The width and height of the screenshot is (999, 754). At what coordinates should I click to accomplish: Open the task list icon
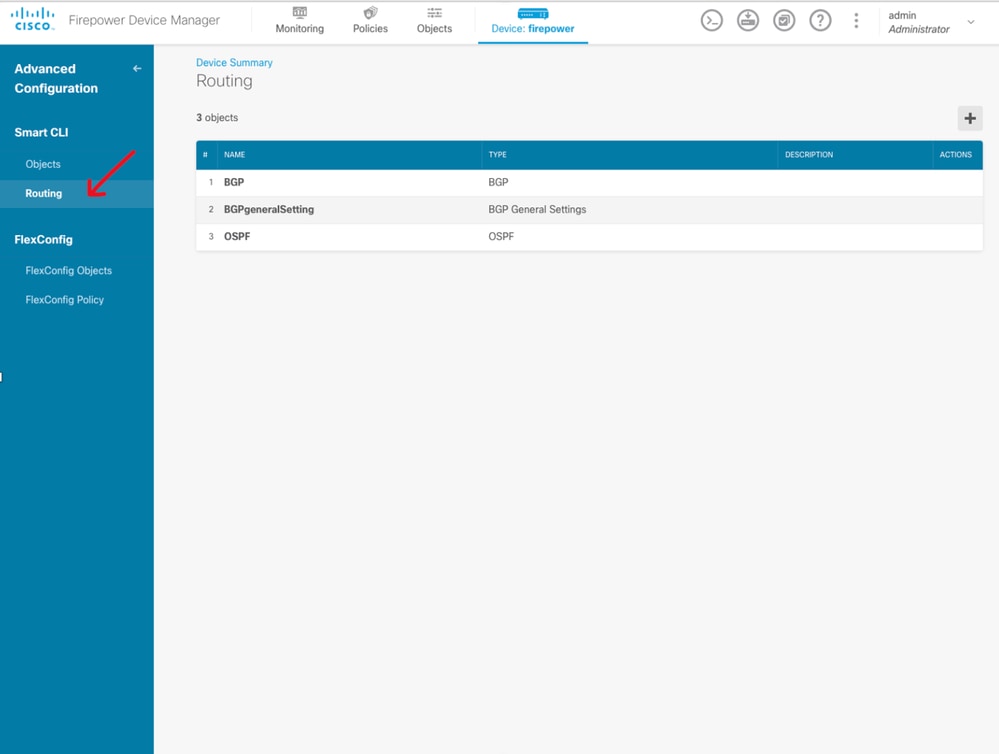[784, 21]
